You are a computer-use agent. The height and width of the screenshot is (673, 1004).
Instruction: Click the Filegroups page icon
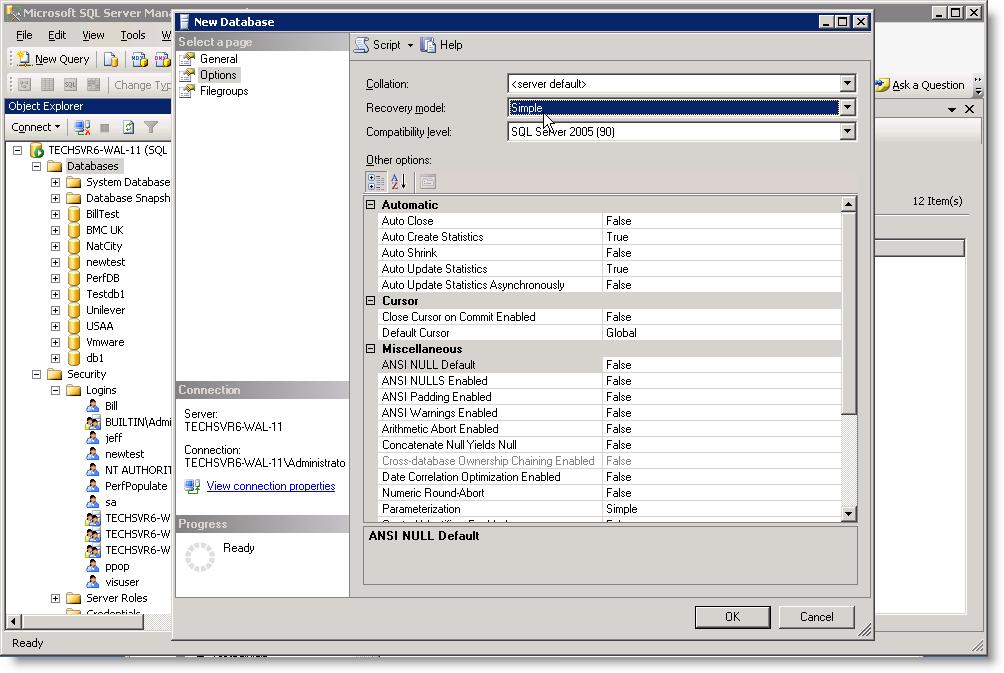(x=187, y=91)
